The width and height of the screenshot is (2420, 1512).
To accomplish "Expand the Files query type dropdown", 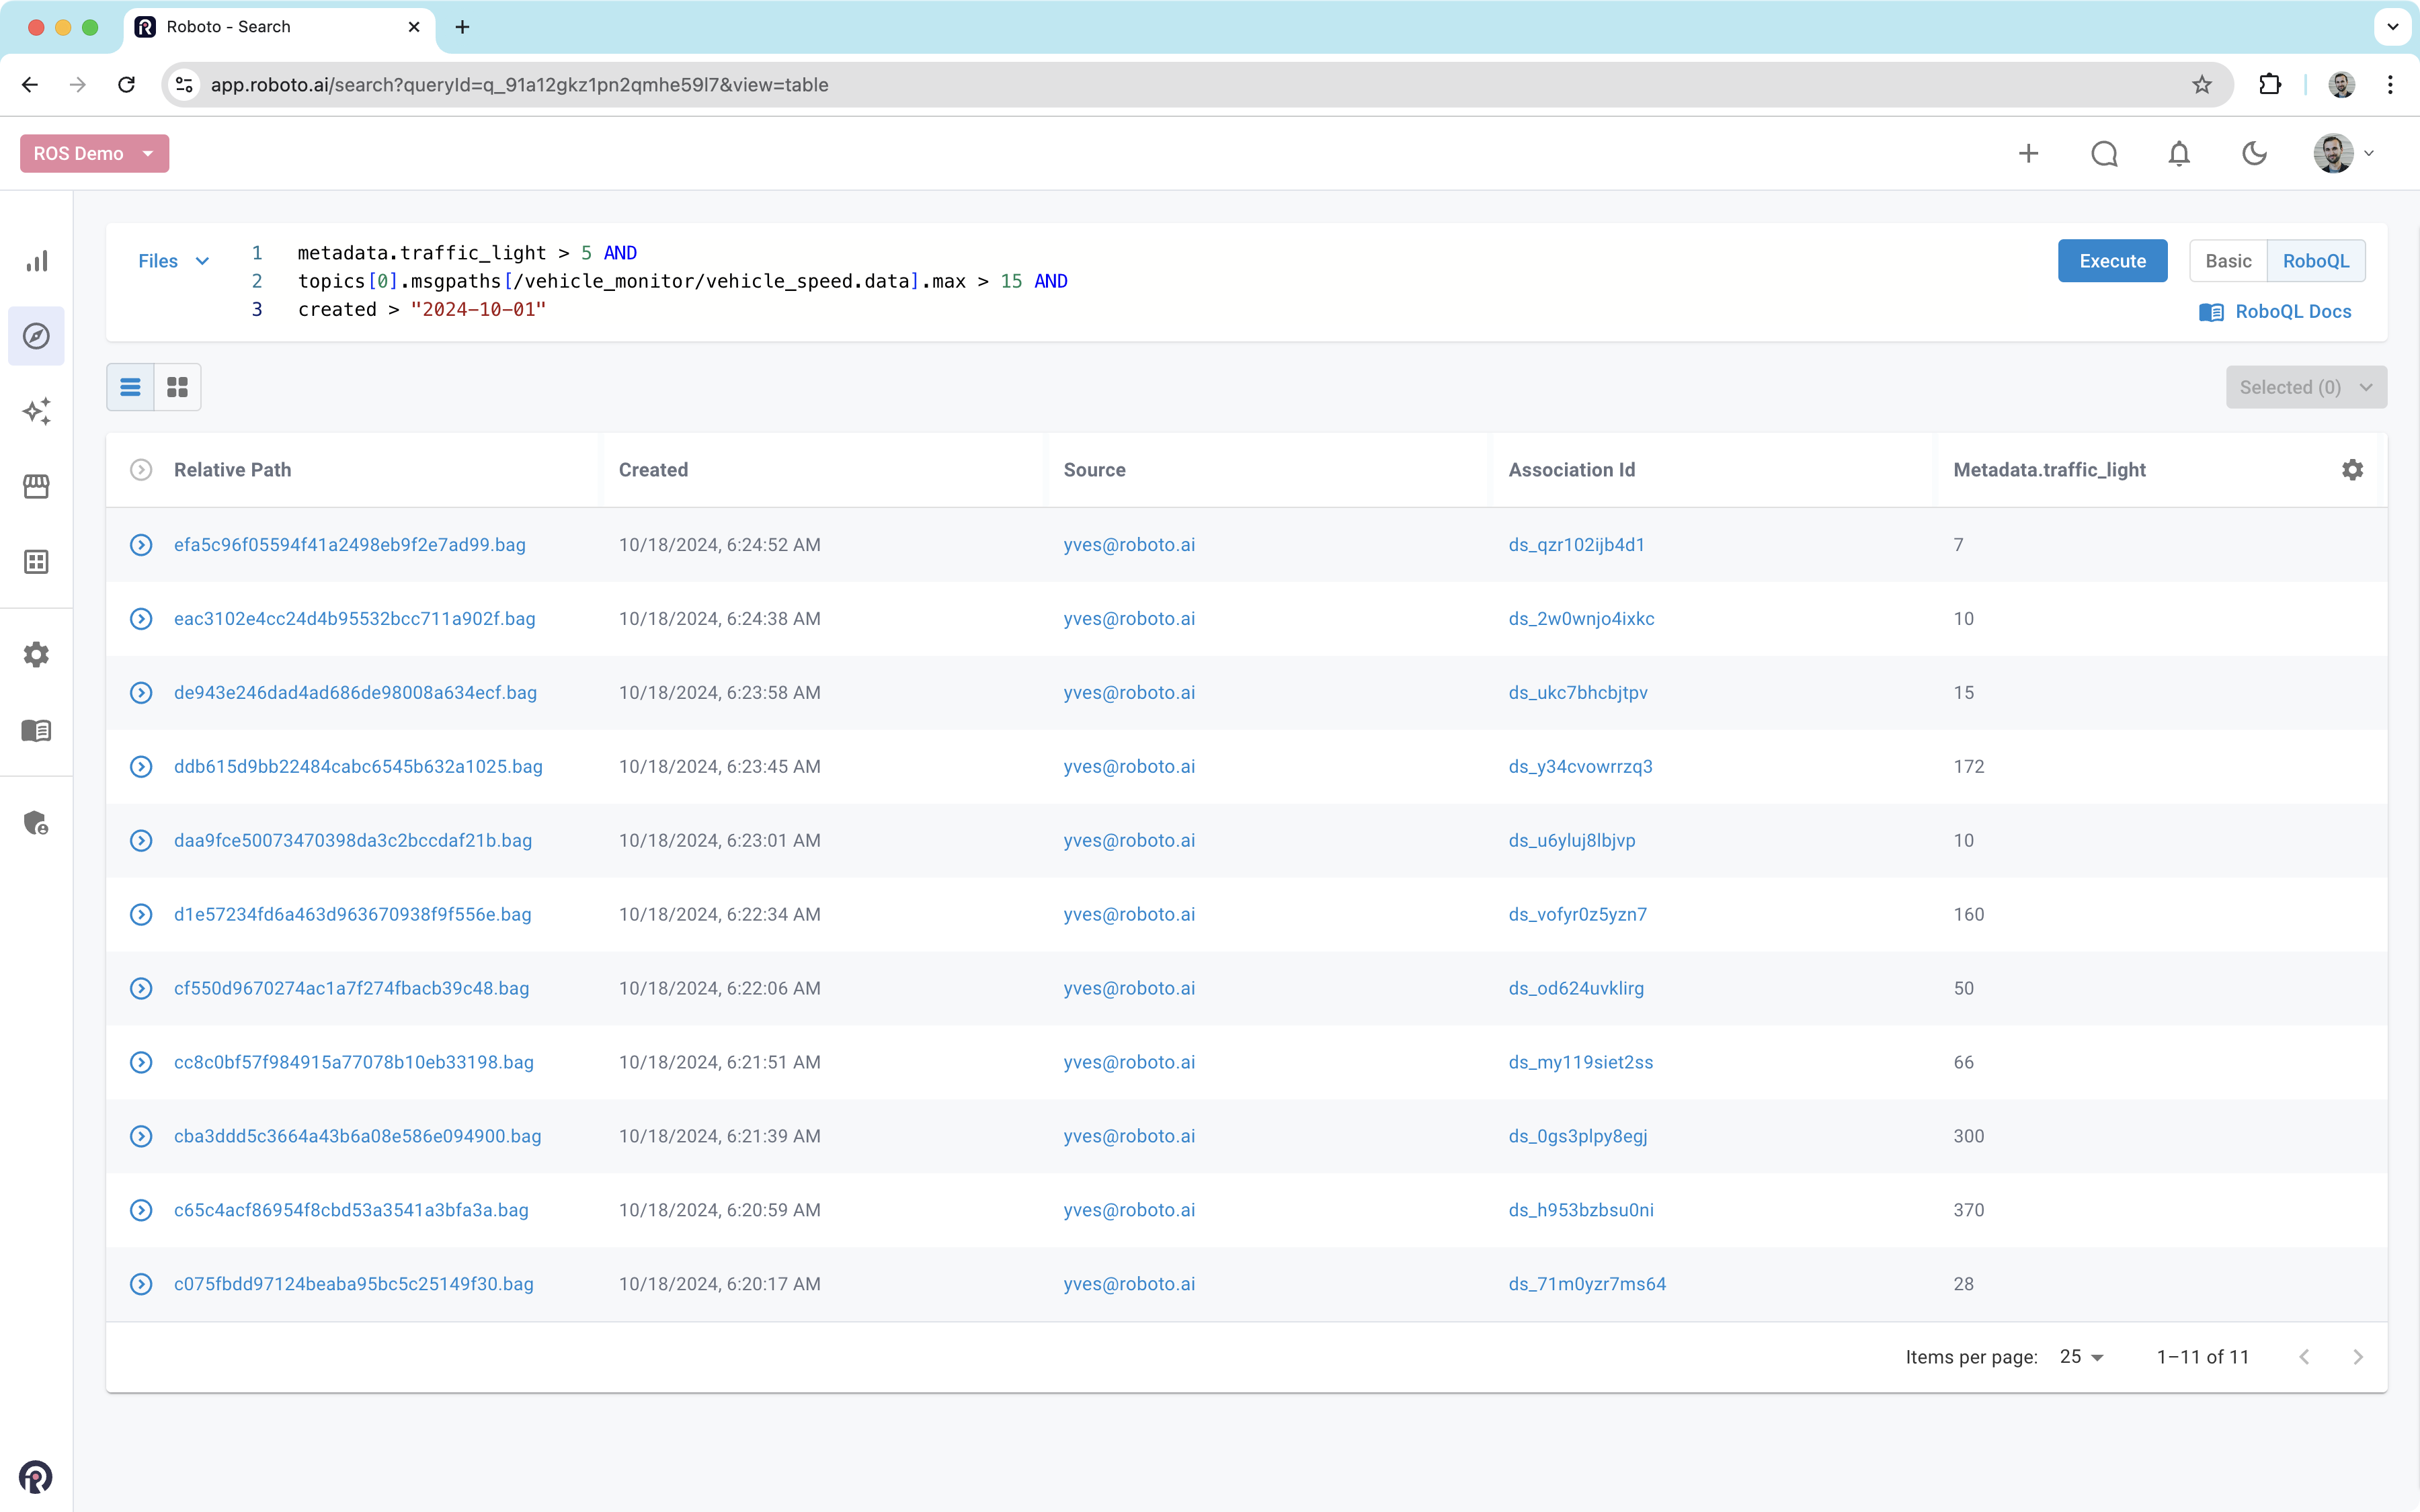I will [174, 261].
